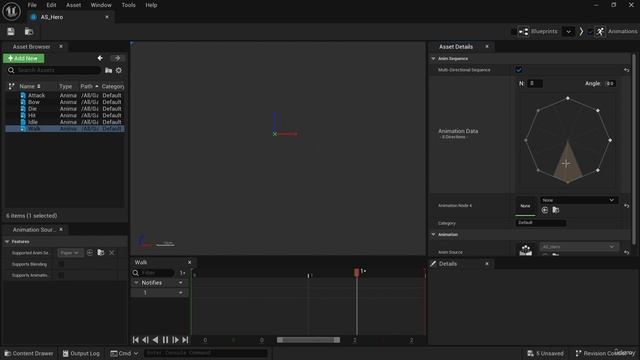Image resolution: width=640 pixels, height=360 pixels.
Task: Pause the animation playback
Action: (x=165, y=340)
